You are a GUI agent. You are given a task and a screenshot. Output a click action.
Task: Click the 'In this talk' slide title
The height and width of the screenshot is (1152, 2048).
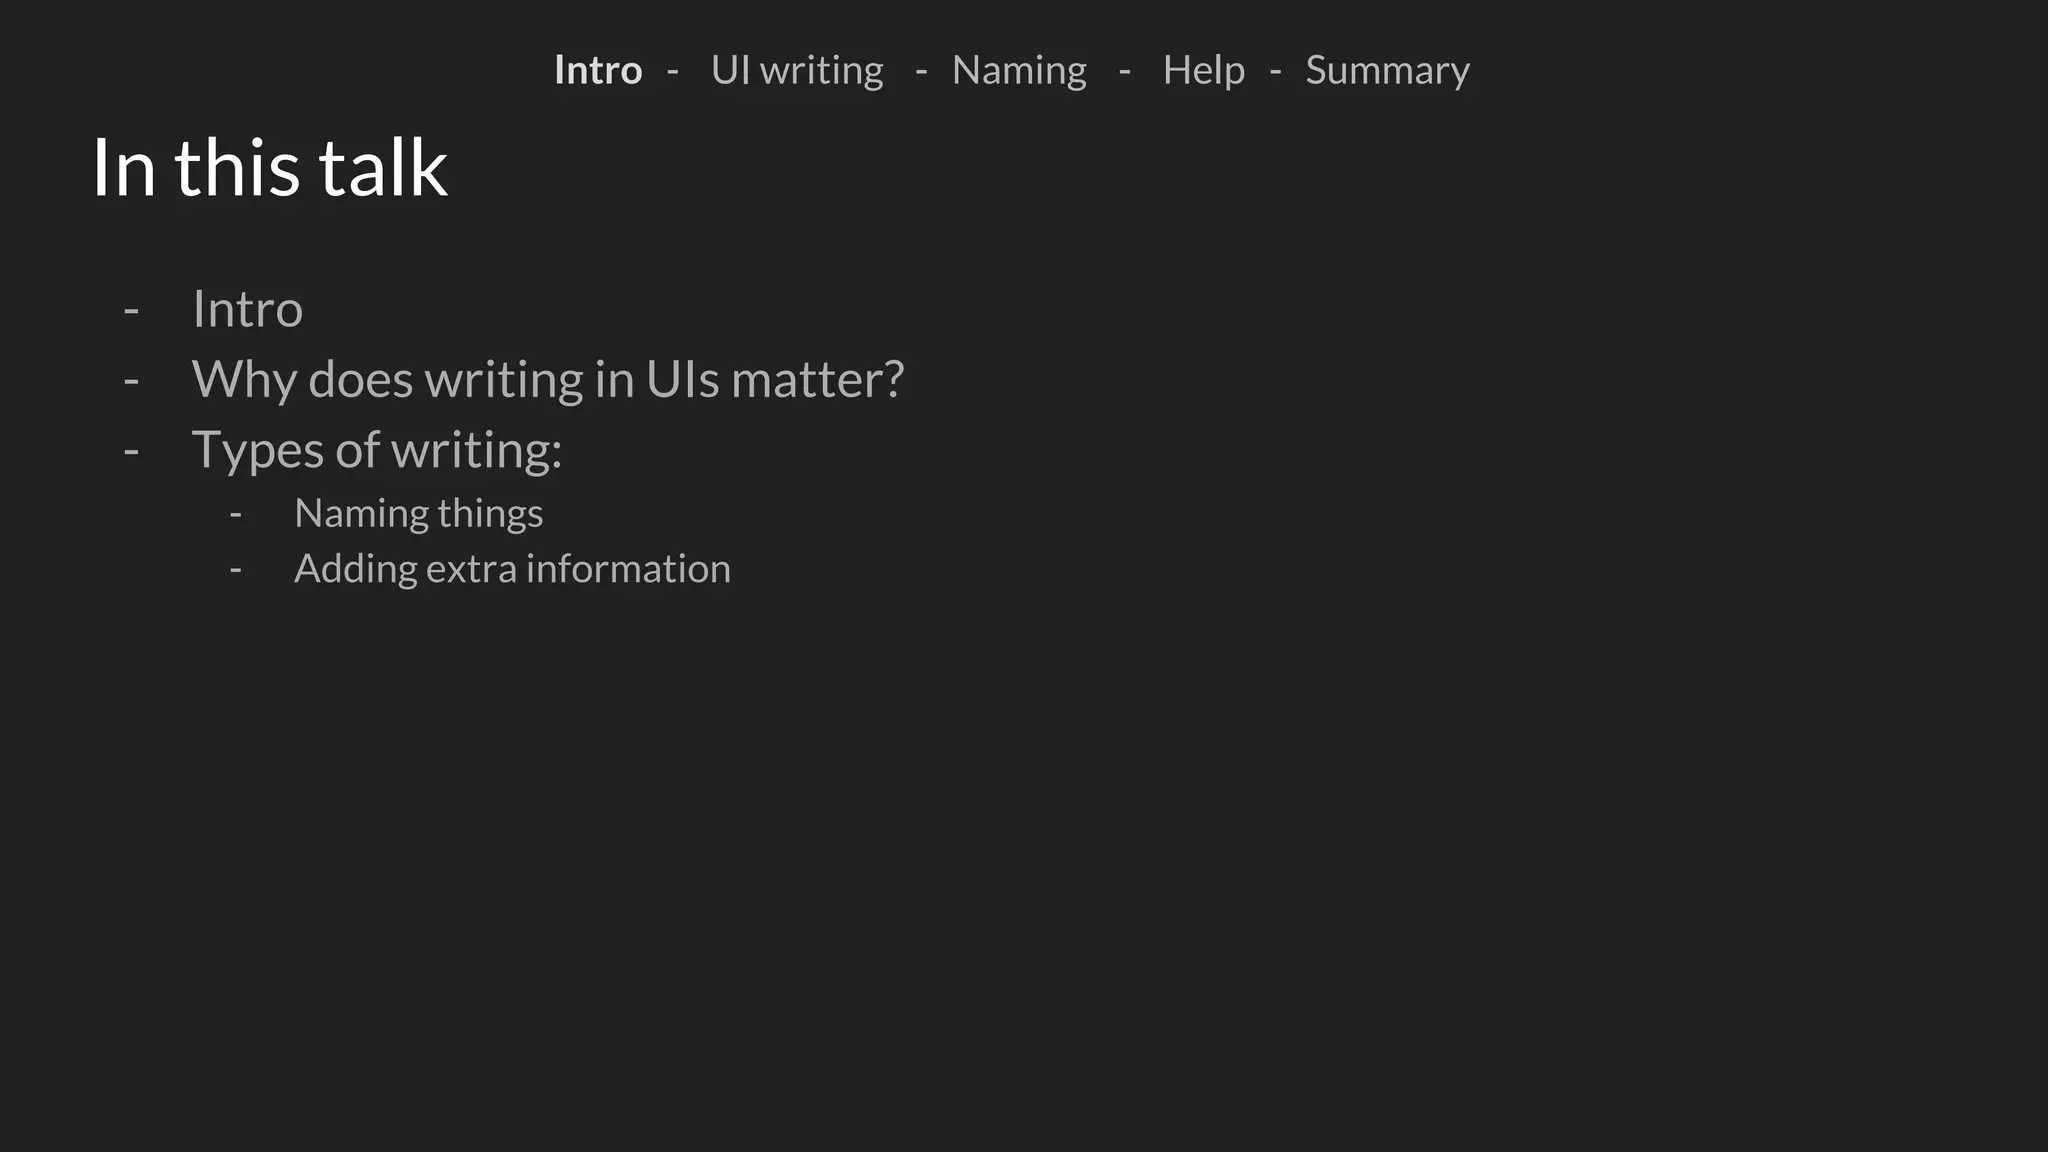point(269,167)
